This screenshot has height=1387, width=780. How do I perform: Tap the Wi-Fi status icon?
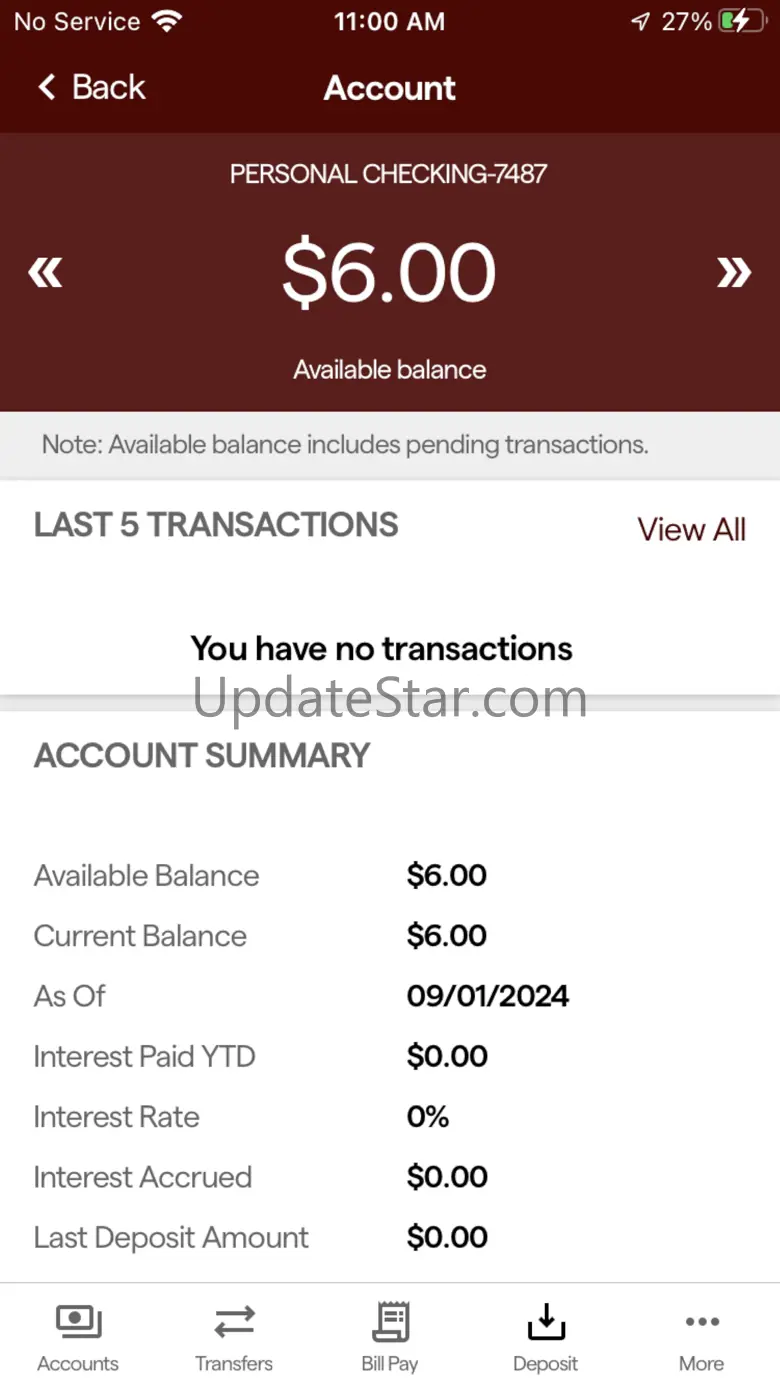click(x=165, y=21)
